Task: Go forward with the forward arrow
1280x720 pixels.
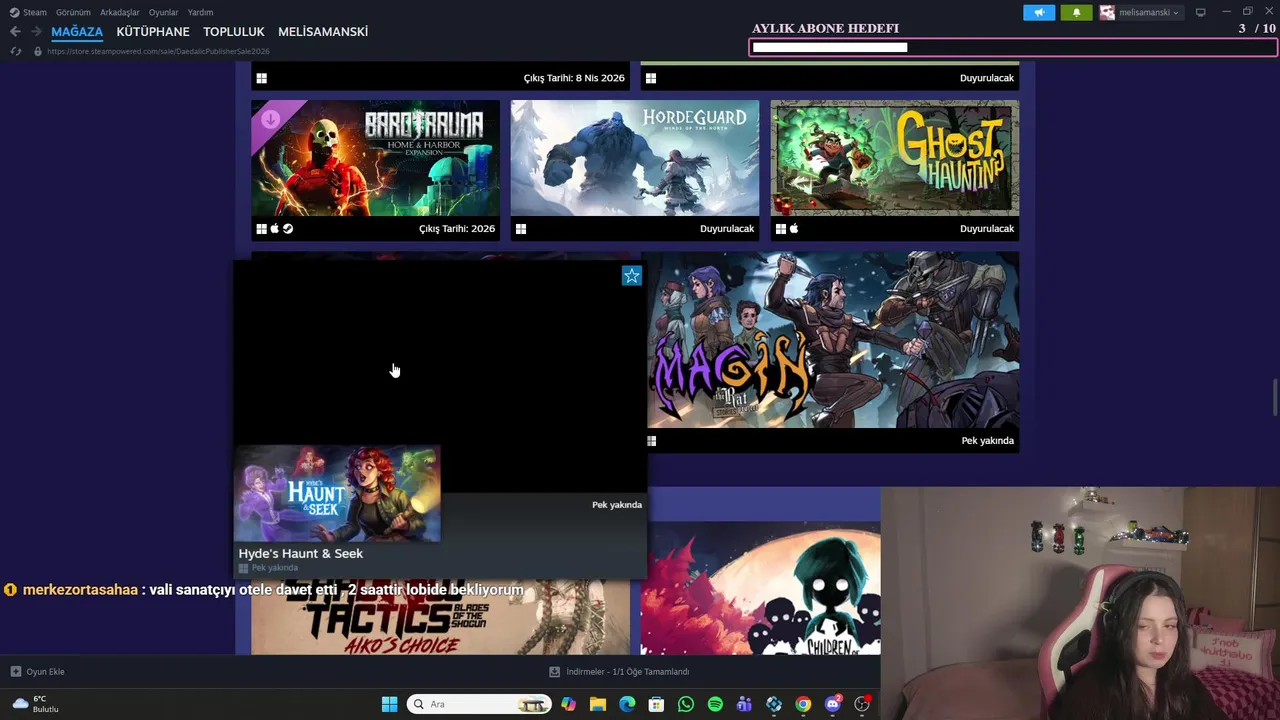Action: coord(36,32)
